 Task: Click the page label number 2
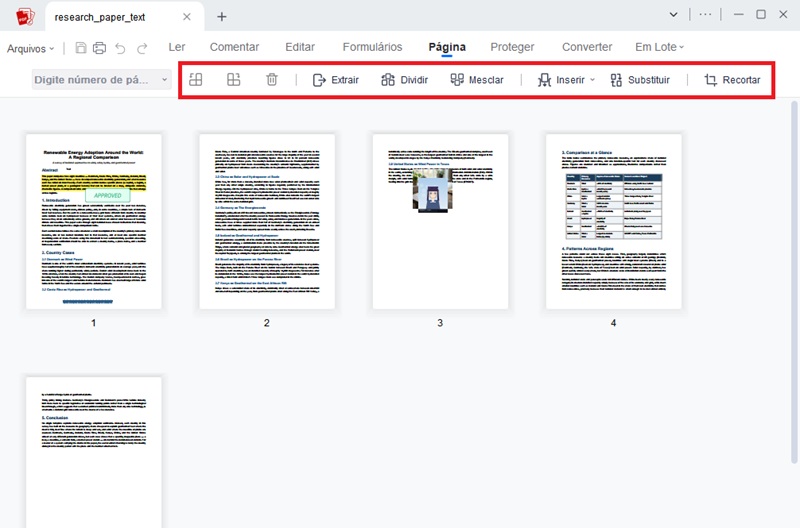coord(267,323)
